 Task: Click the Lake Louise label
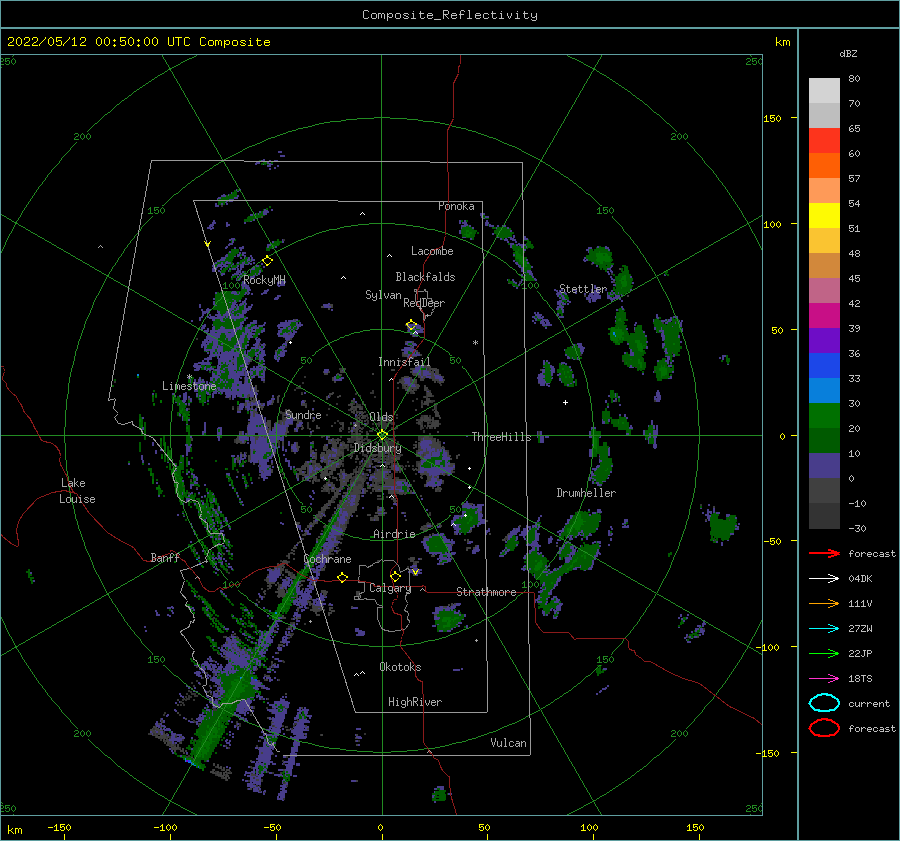click(x=77, y=491)
